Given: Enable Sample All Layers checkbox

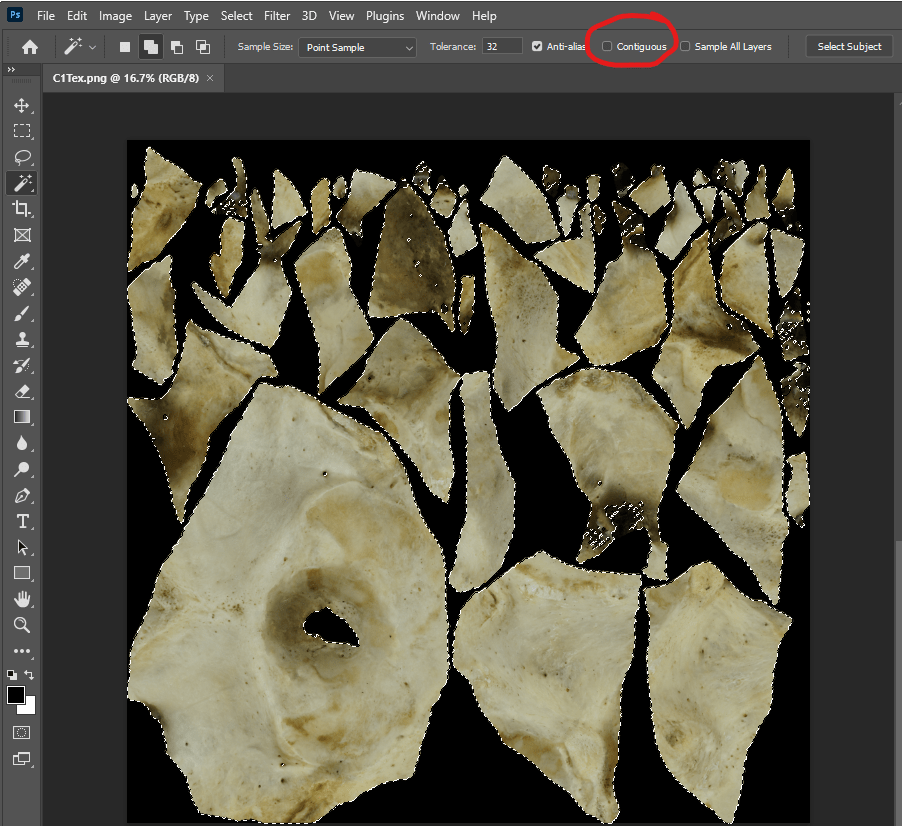Looking at the screenshot, I should 685,47.
